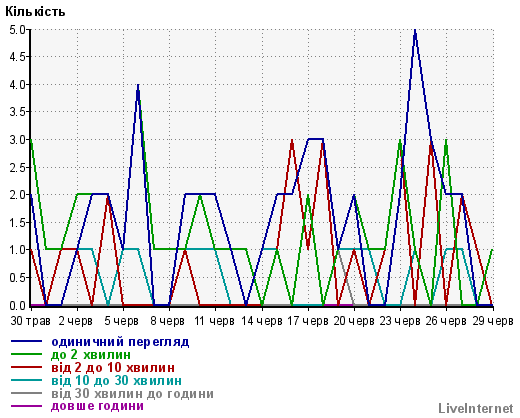Screen dimensions: 520x418
Task: Select the довше години legend label
Action: 97,406
